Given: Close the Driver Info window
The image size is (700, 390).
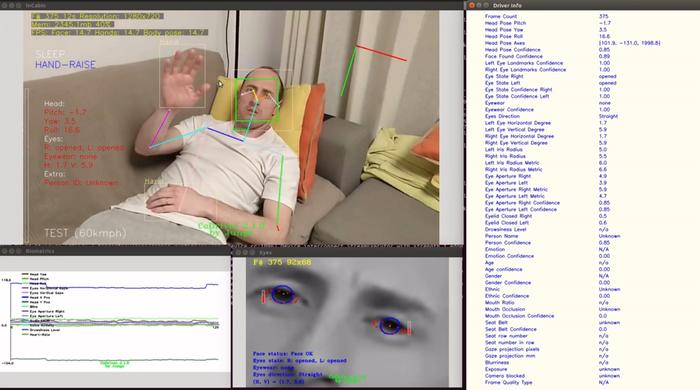Looking at the screenshot, I should tap(472, 5).
